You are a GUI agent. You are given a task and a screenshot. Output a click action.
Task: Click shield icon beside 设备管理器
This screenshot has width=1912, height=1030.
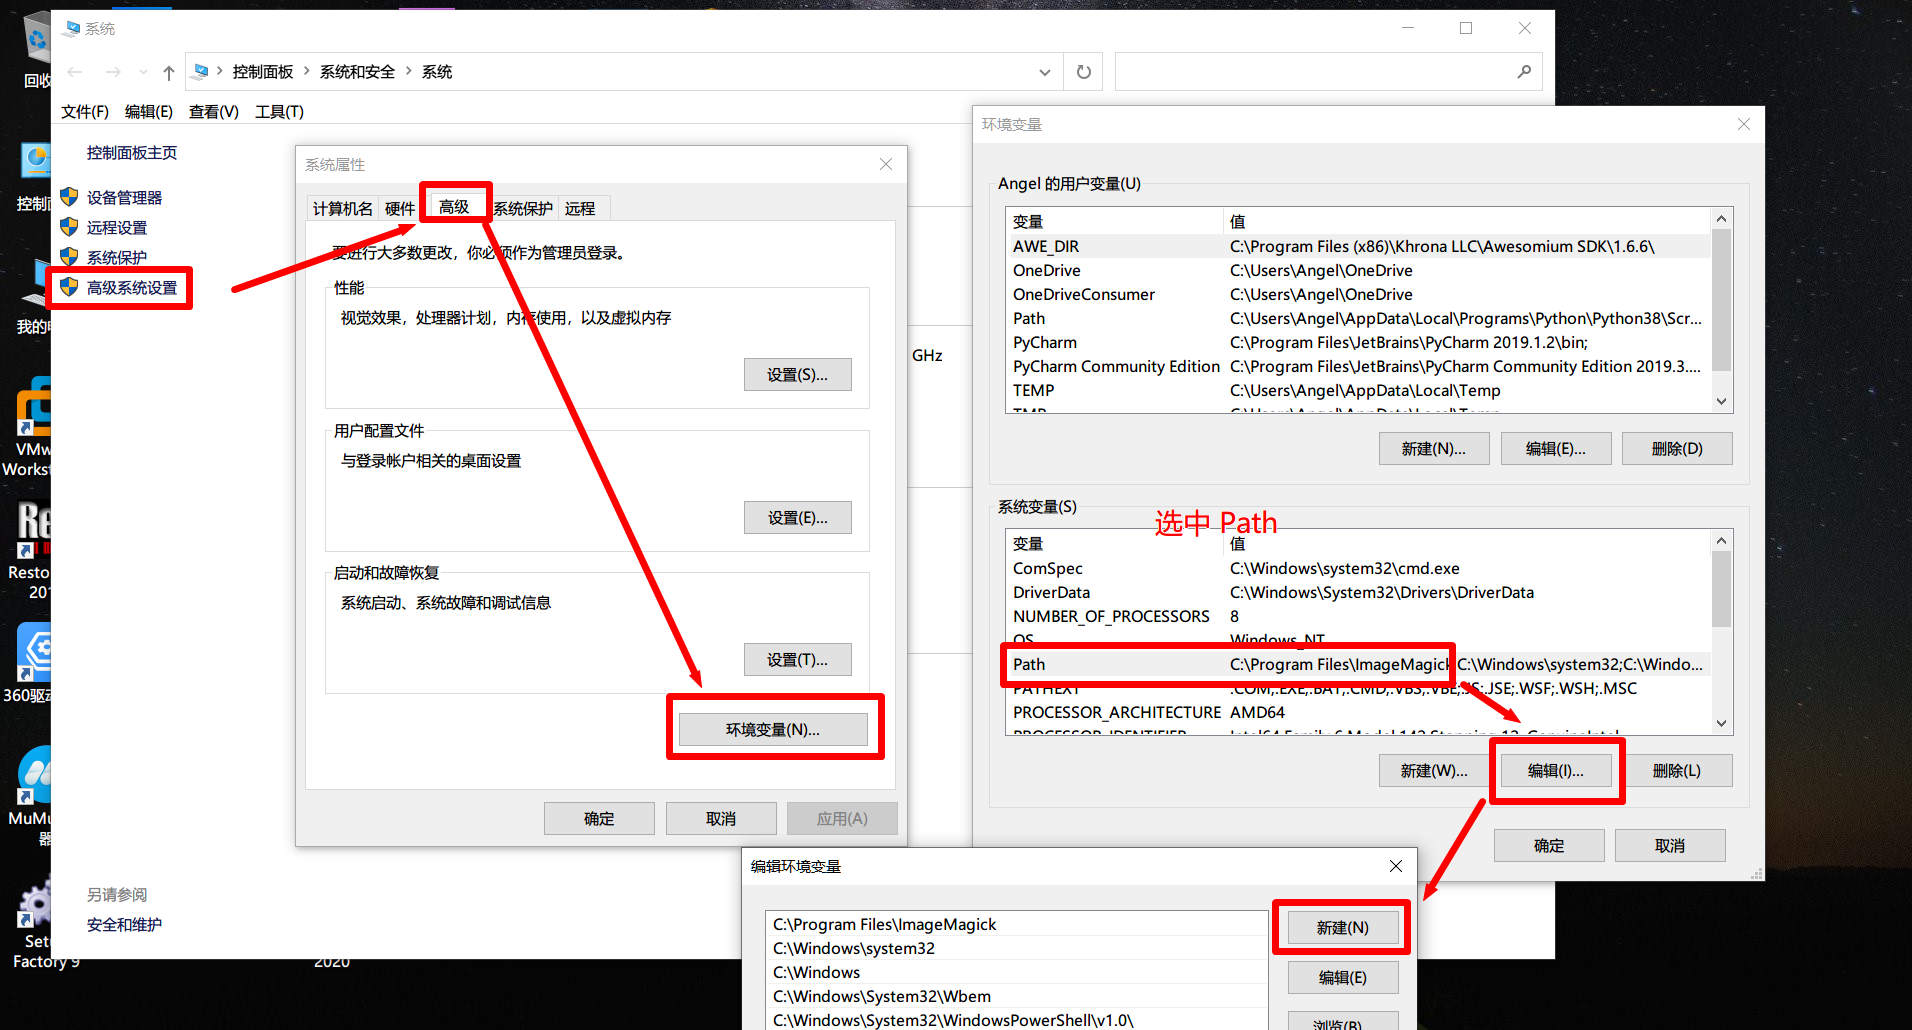(x=69, y=197)
